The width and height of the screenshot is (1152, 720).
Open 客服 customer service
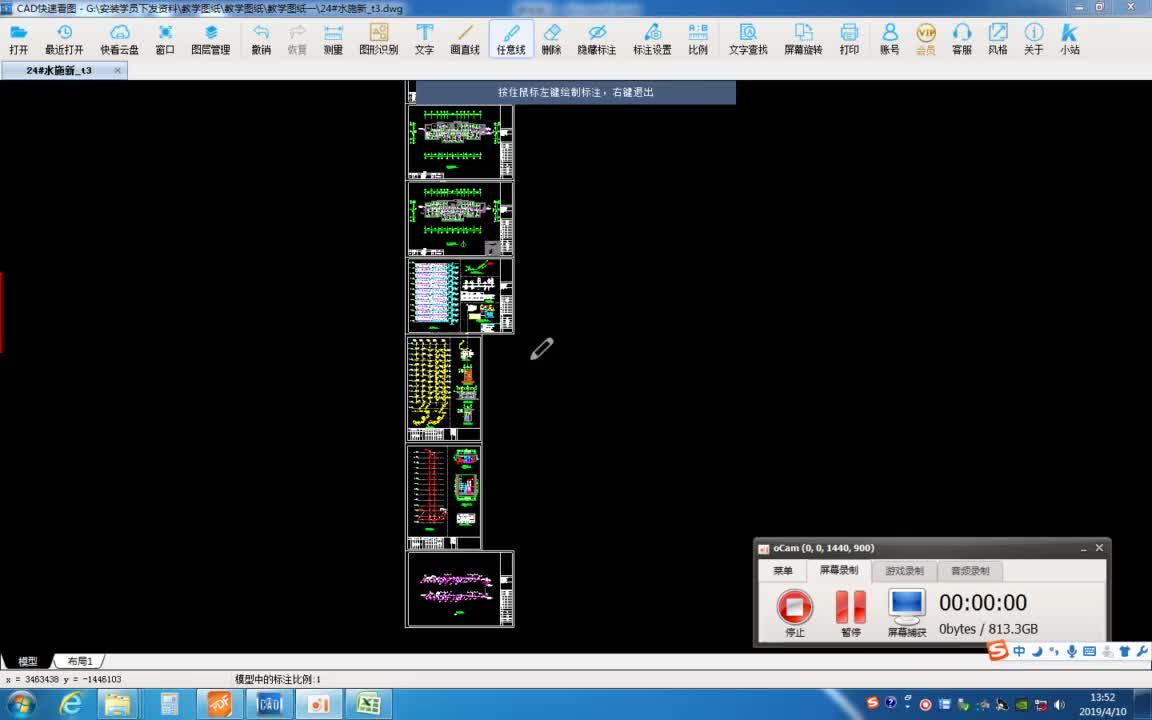point(962,39)
